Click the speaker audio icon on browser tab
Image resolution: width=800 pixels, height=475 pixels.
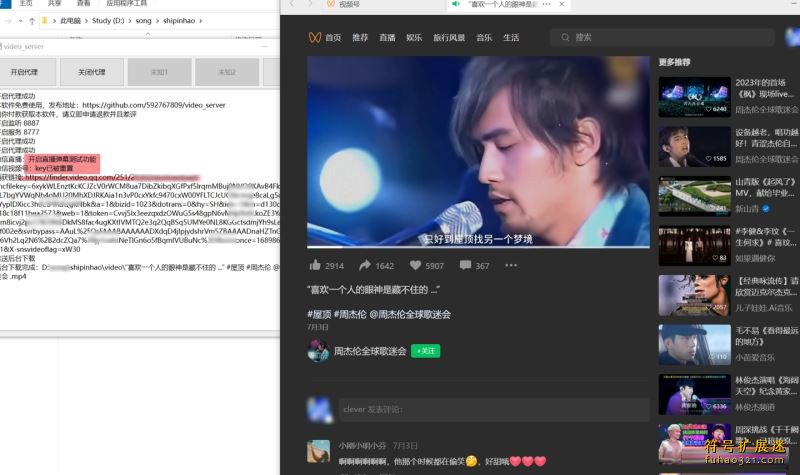tap(456, 4)
